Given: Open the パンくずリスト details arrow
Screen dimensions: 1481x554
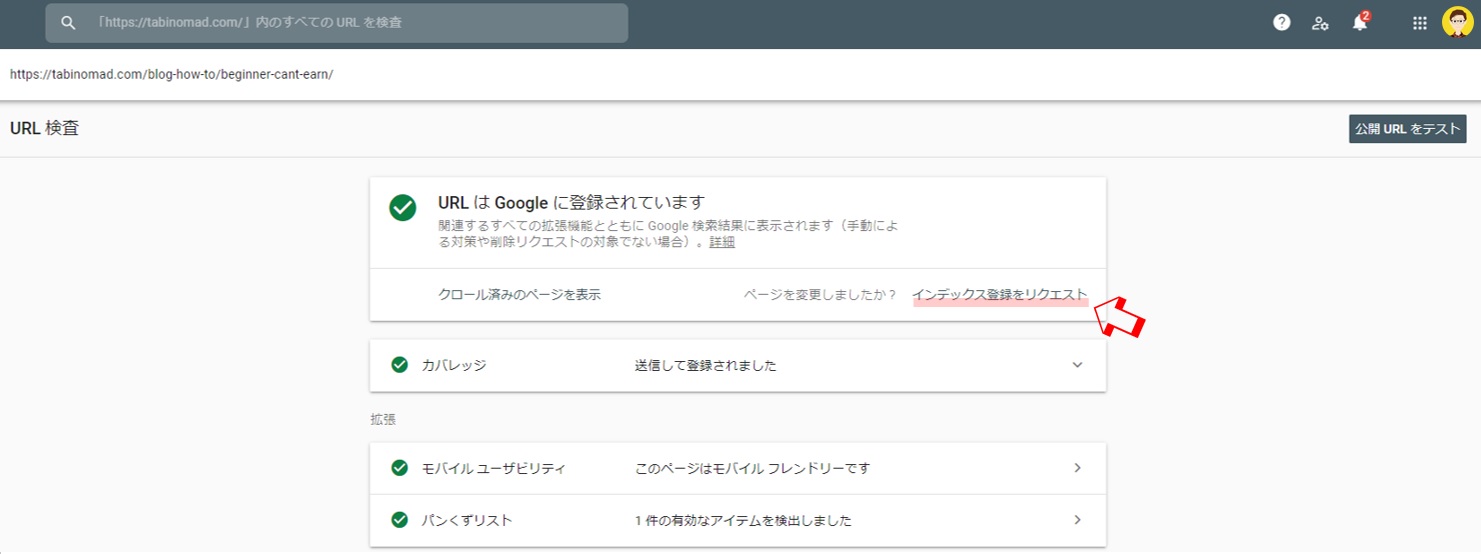Looking at the screenshot, I should pyautogui.click(x=1077, y=520).
